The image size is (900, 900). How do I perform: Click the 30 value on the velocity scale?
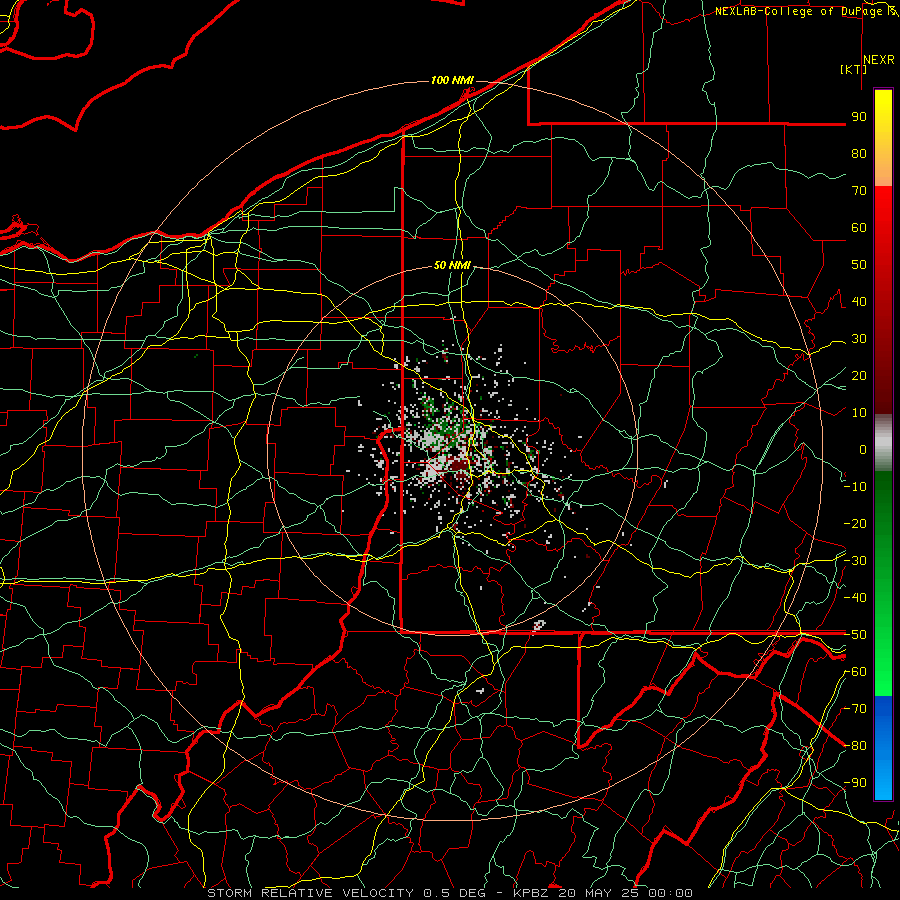coord(859,339)
